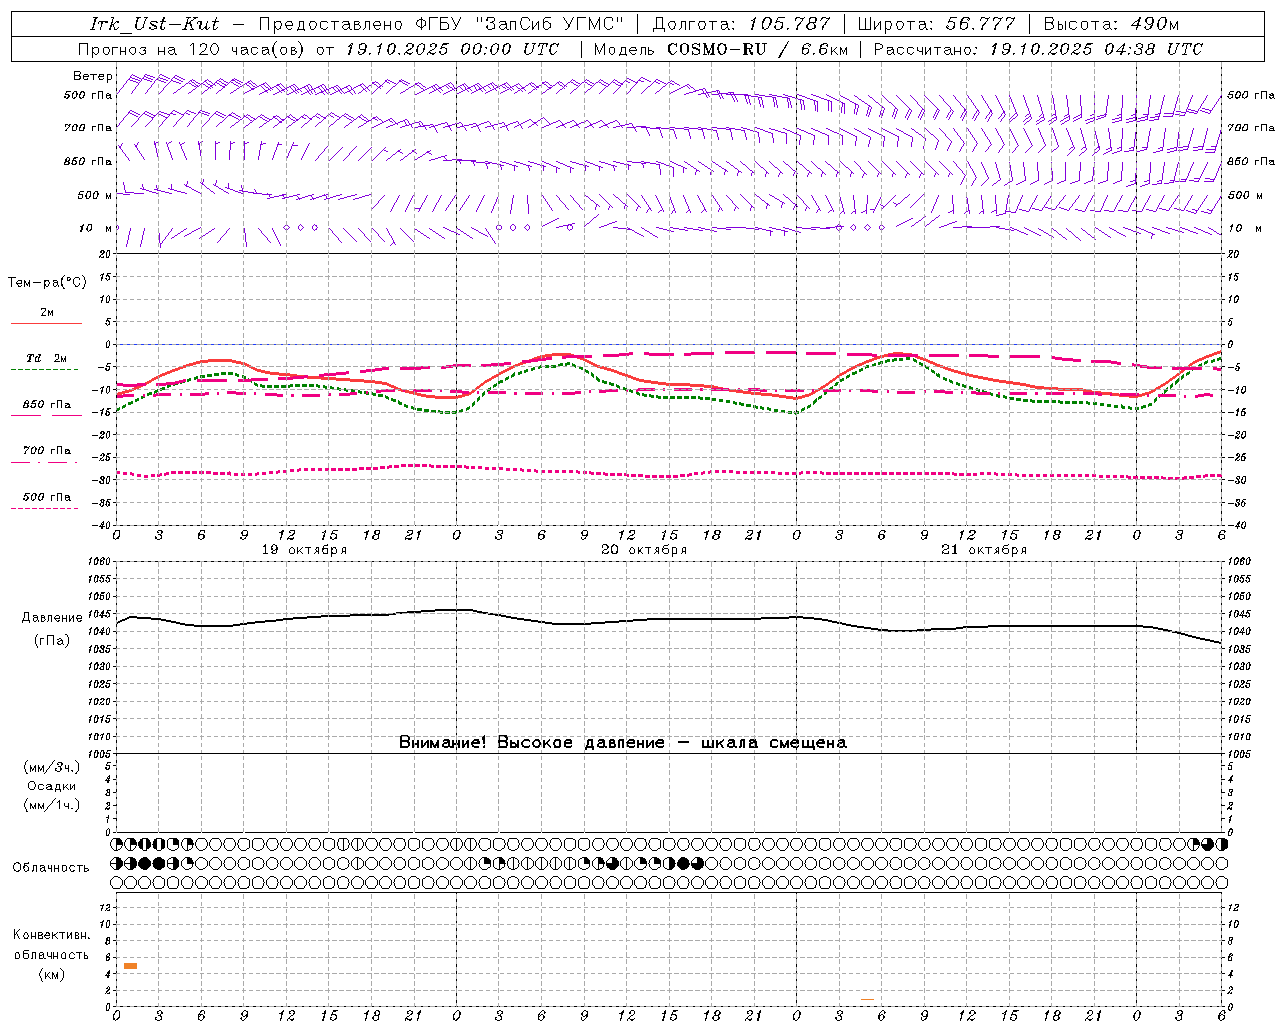
Task: Click the '(гПа)' unit under Давление
Action: tap(52, 641)
